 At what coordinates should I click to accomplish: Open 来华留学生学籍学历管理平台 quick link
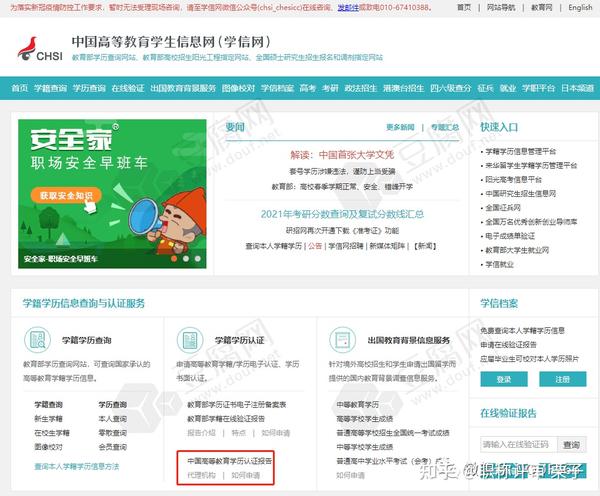click(531, 165)
